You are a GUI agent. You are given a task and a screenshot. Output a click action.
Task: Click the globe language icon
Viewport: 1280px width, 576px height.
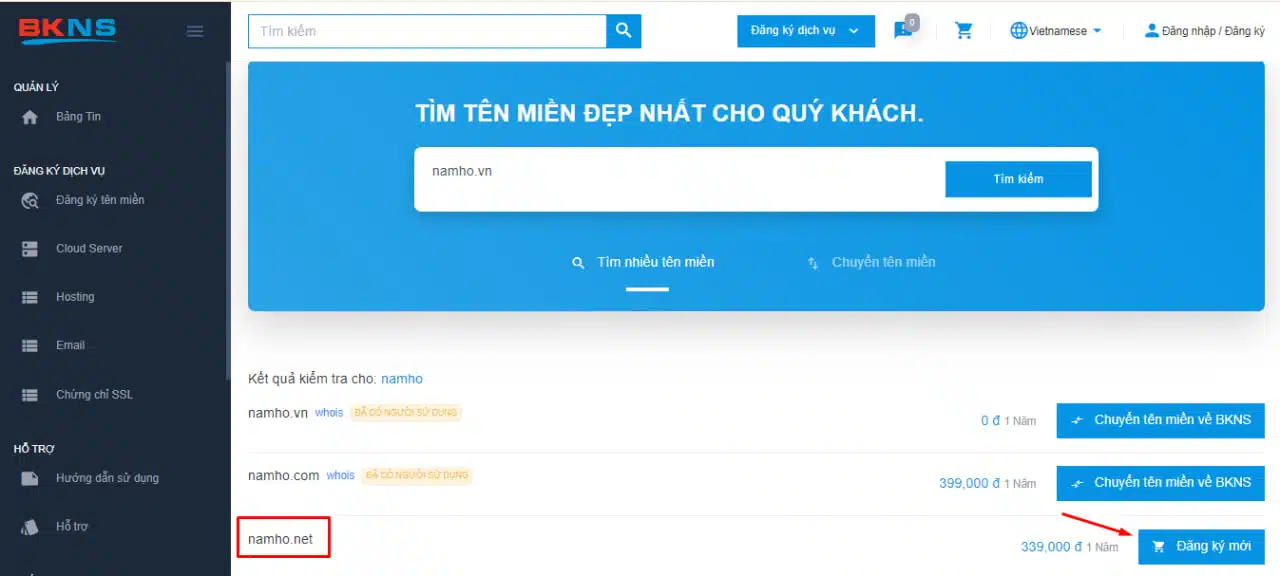[1019, 31]
